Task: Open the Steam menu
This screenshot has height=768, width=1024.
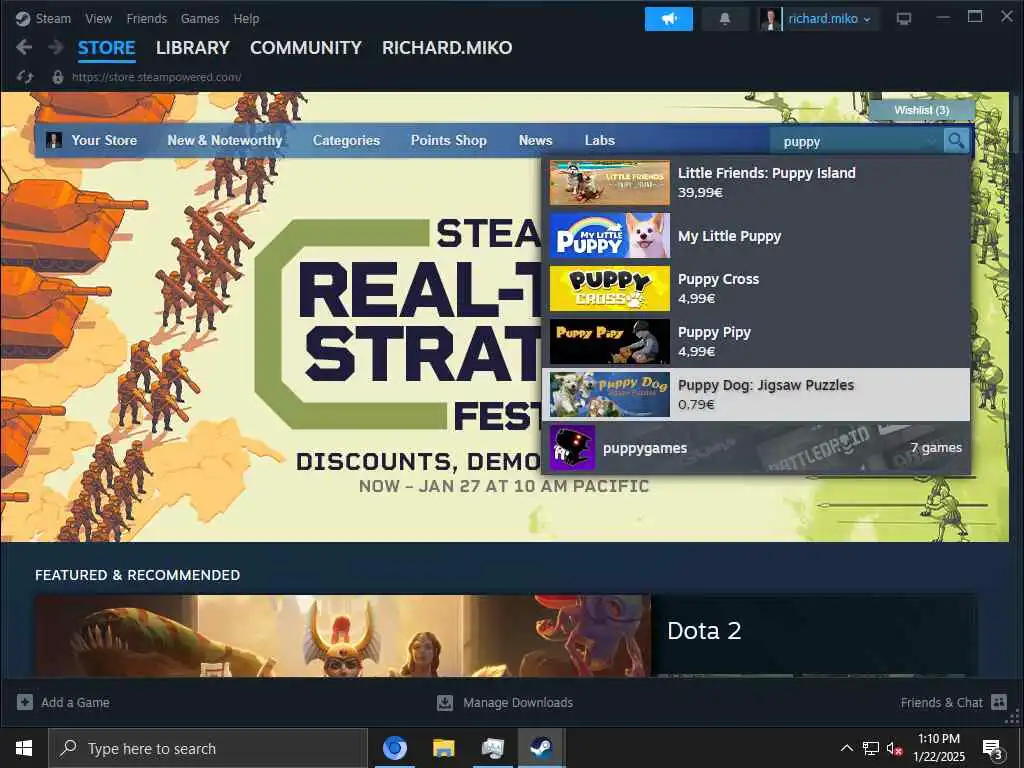Action: 53,18
